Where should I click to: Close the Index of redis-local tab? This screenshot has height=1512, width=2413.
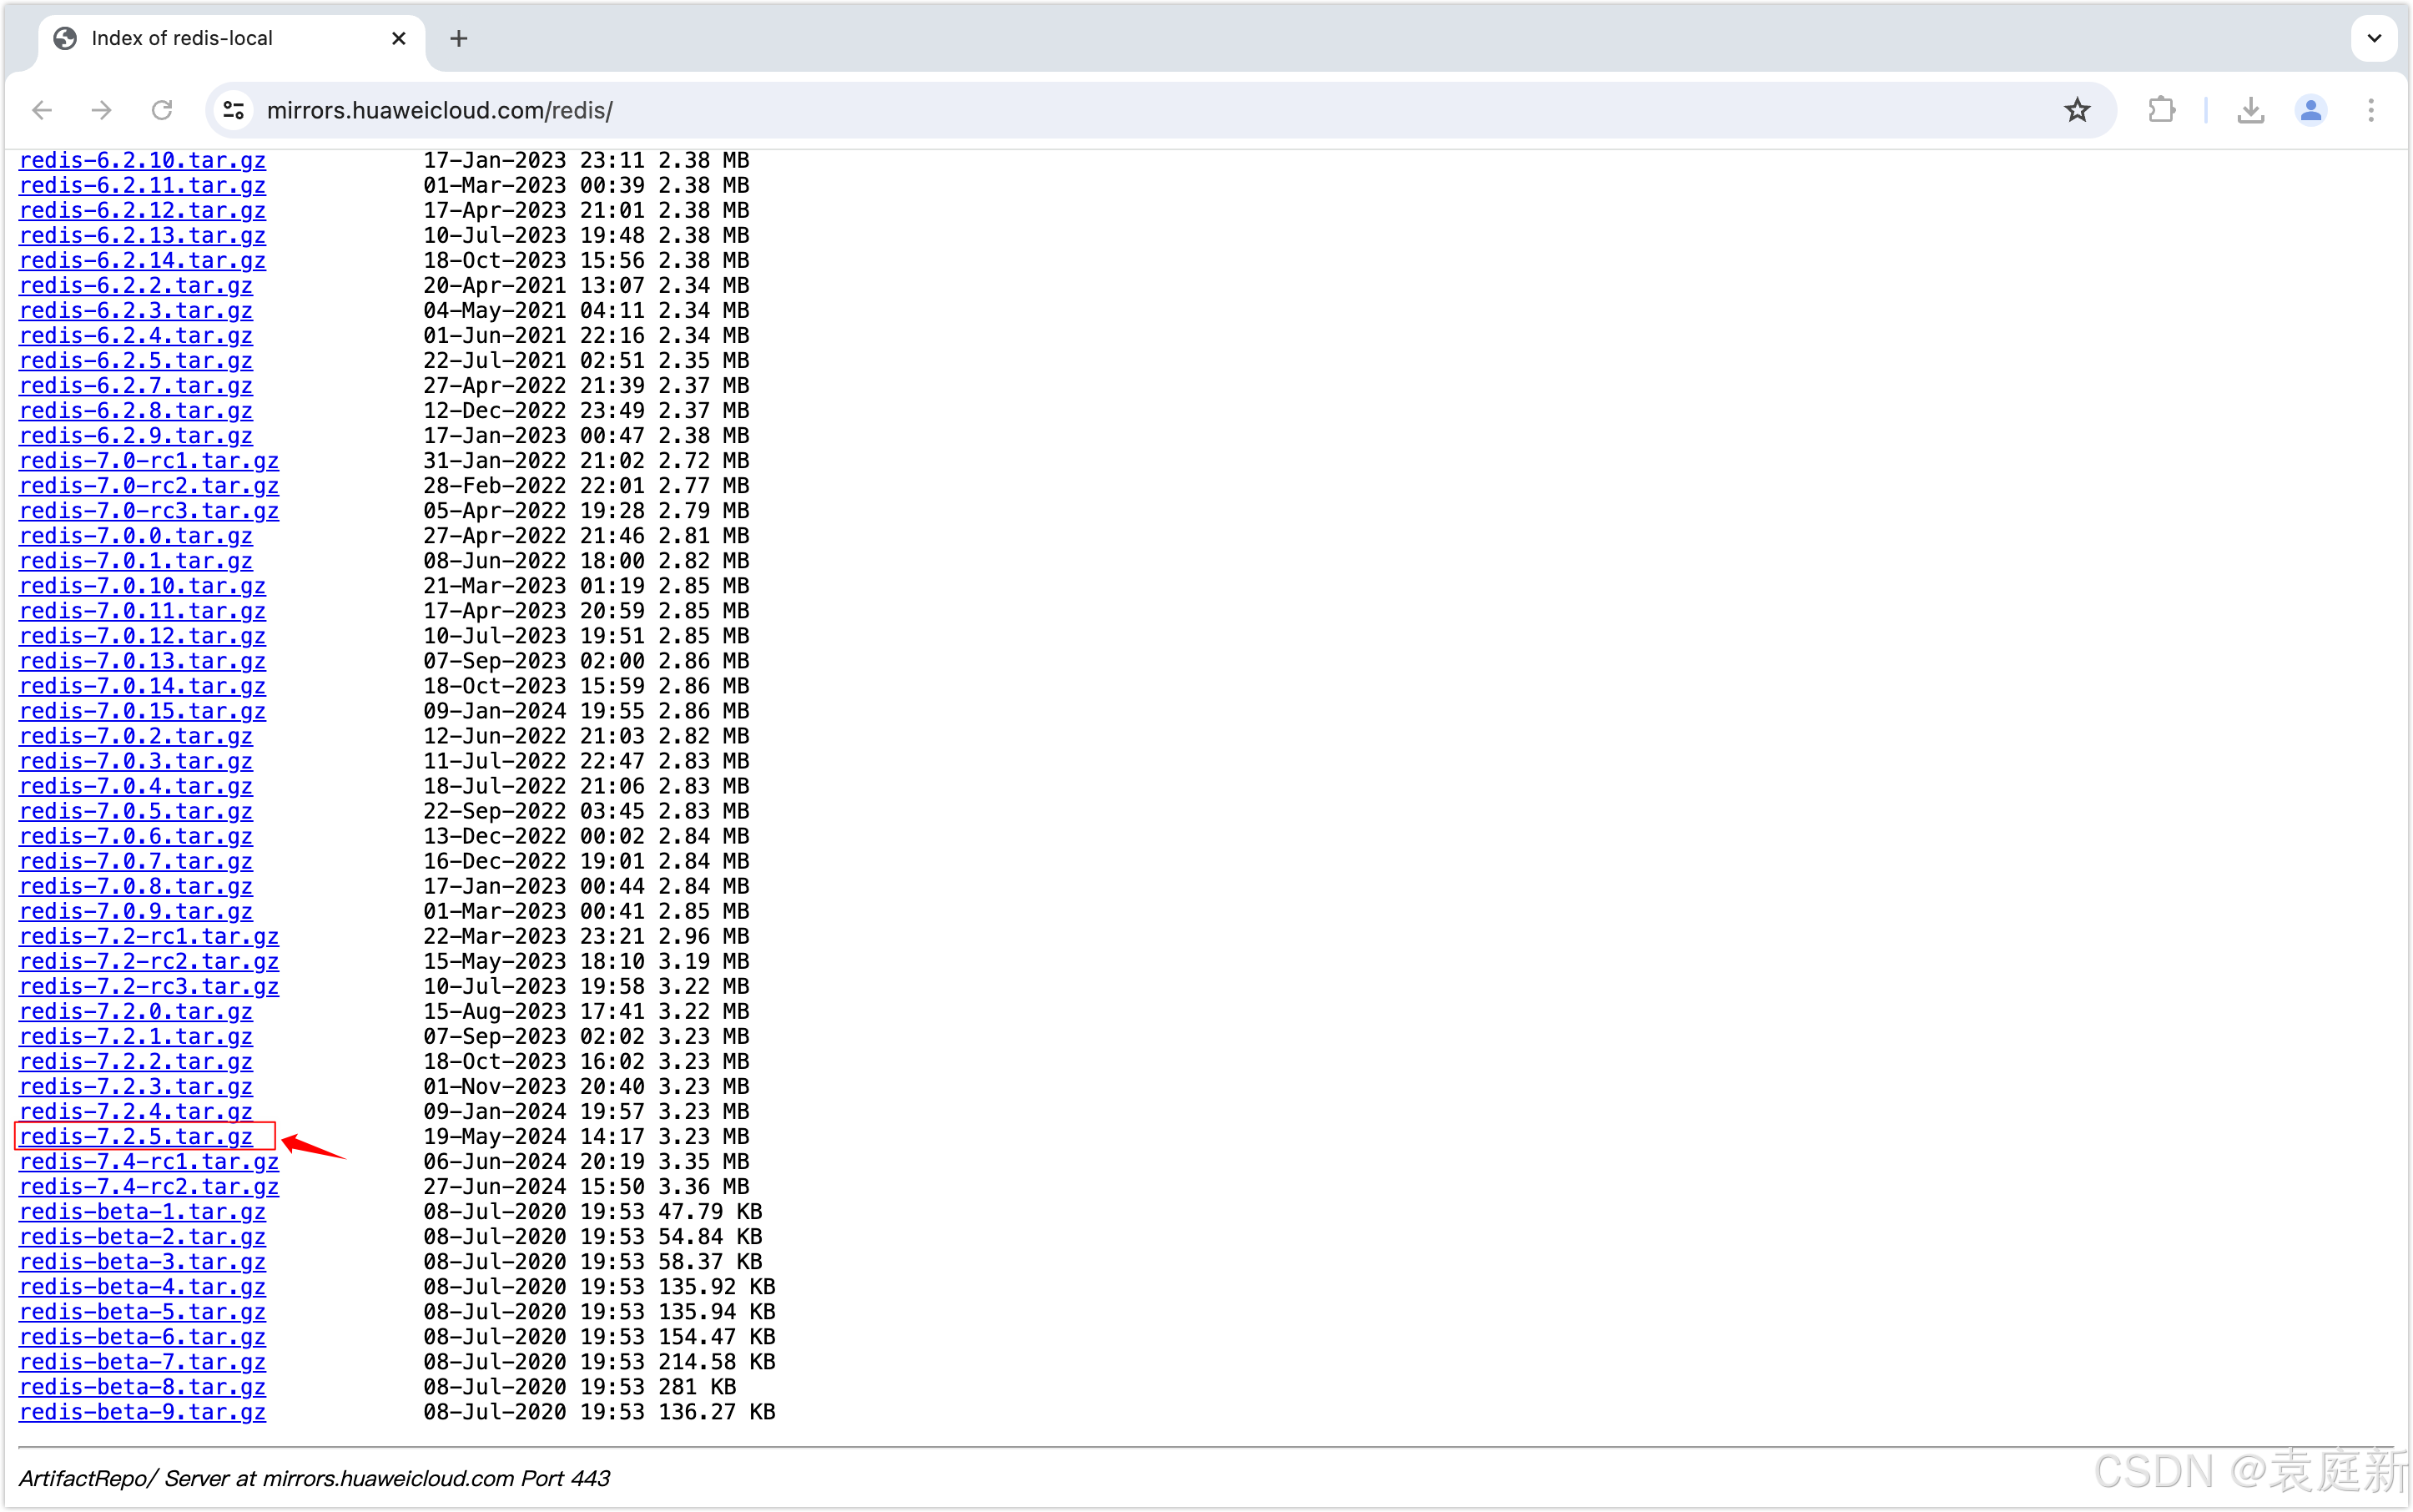tap(399, 38)
